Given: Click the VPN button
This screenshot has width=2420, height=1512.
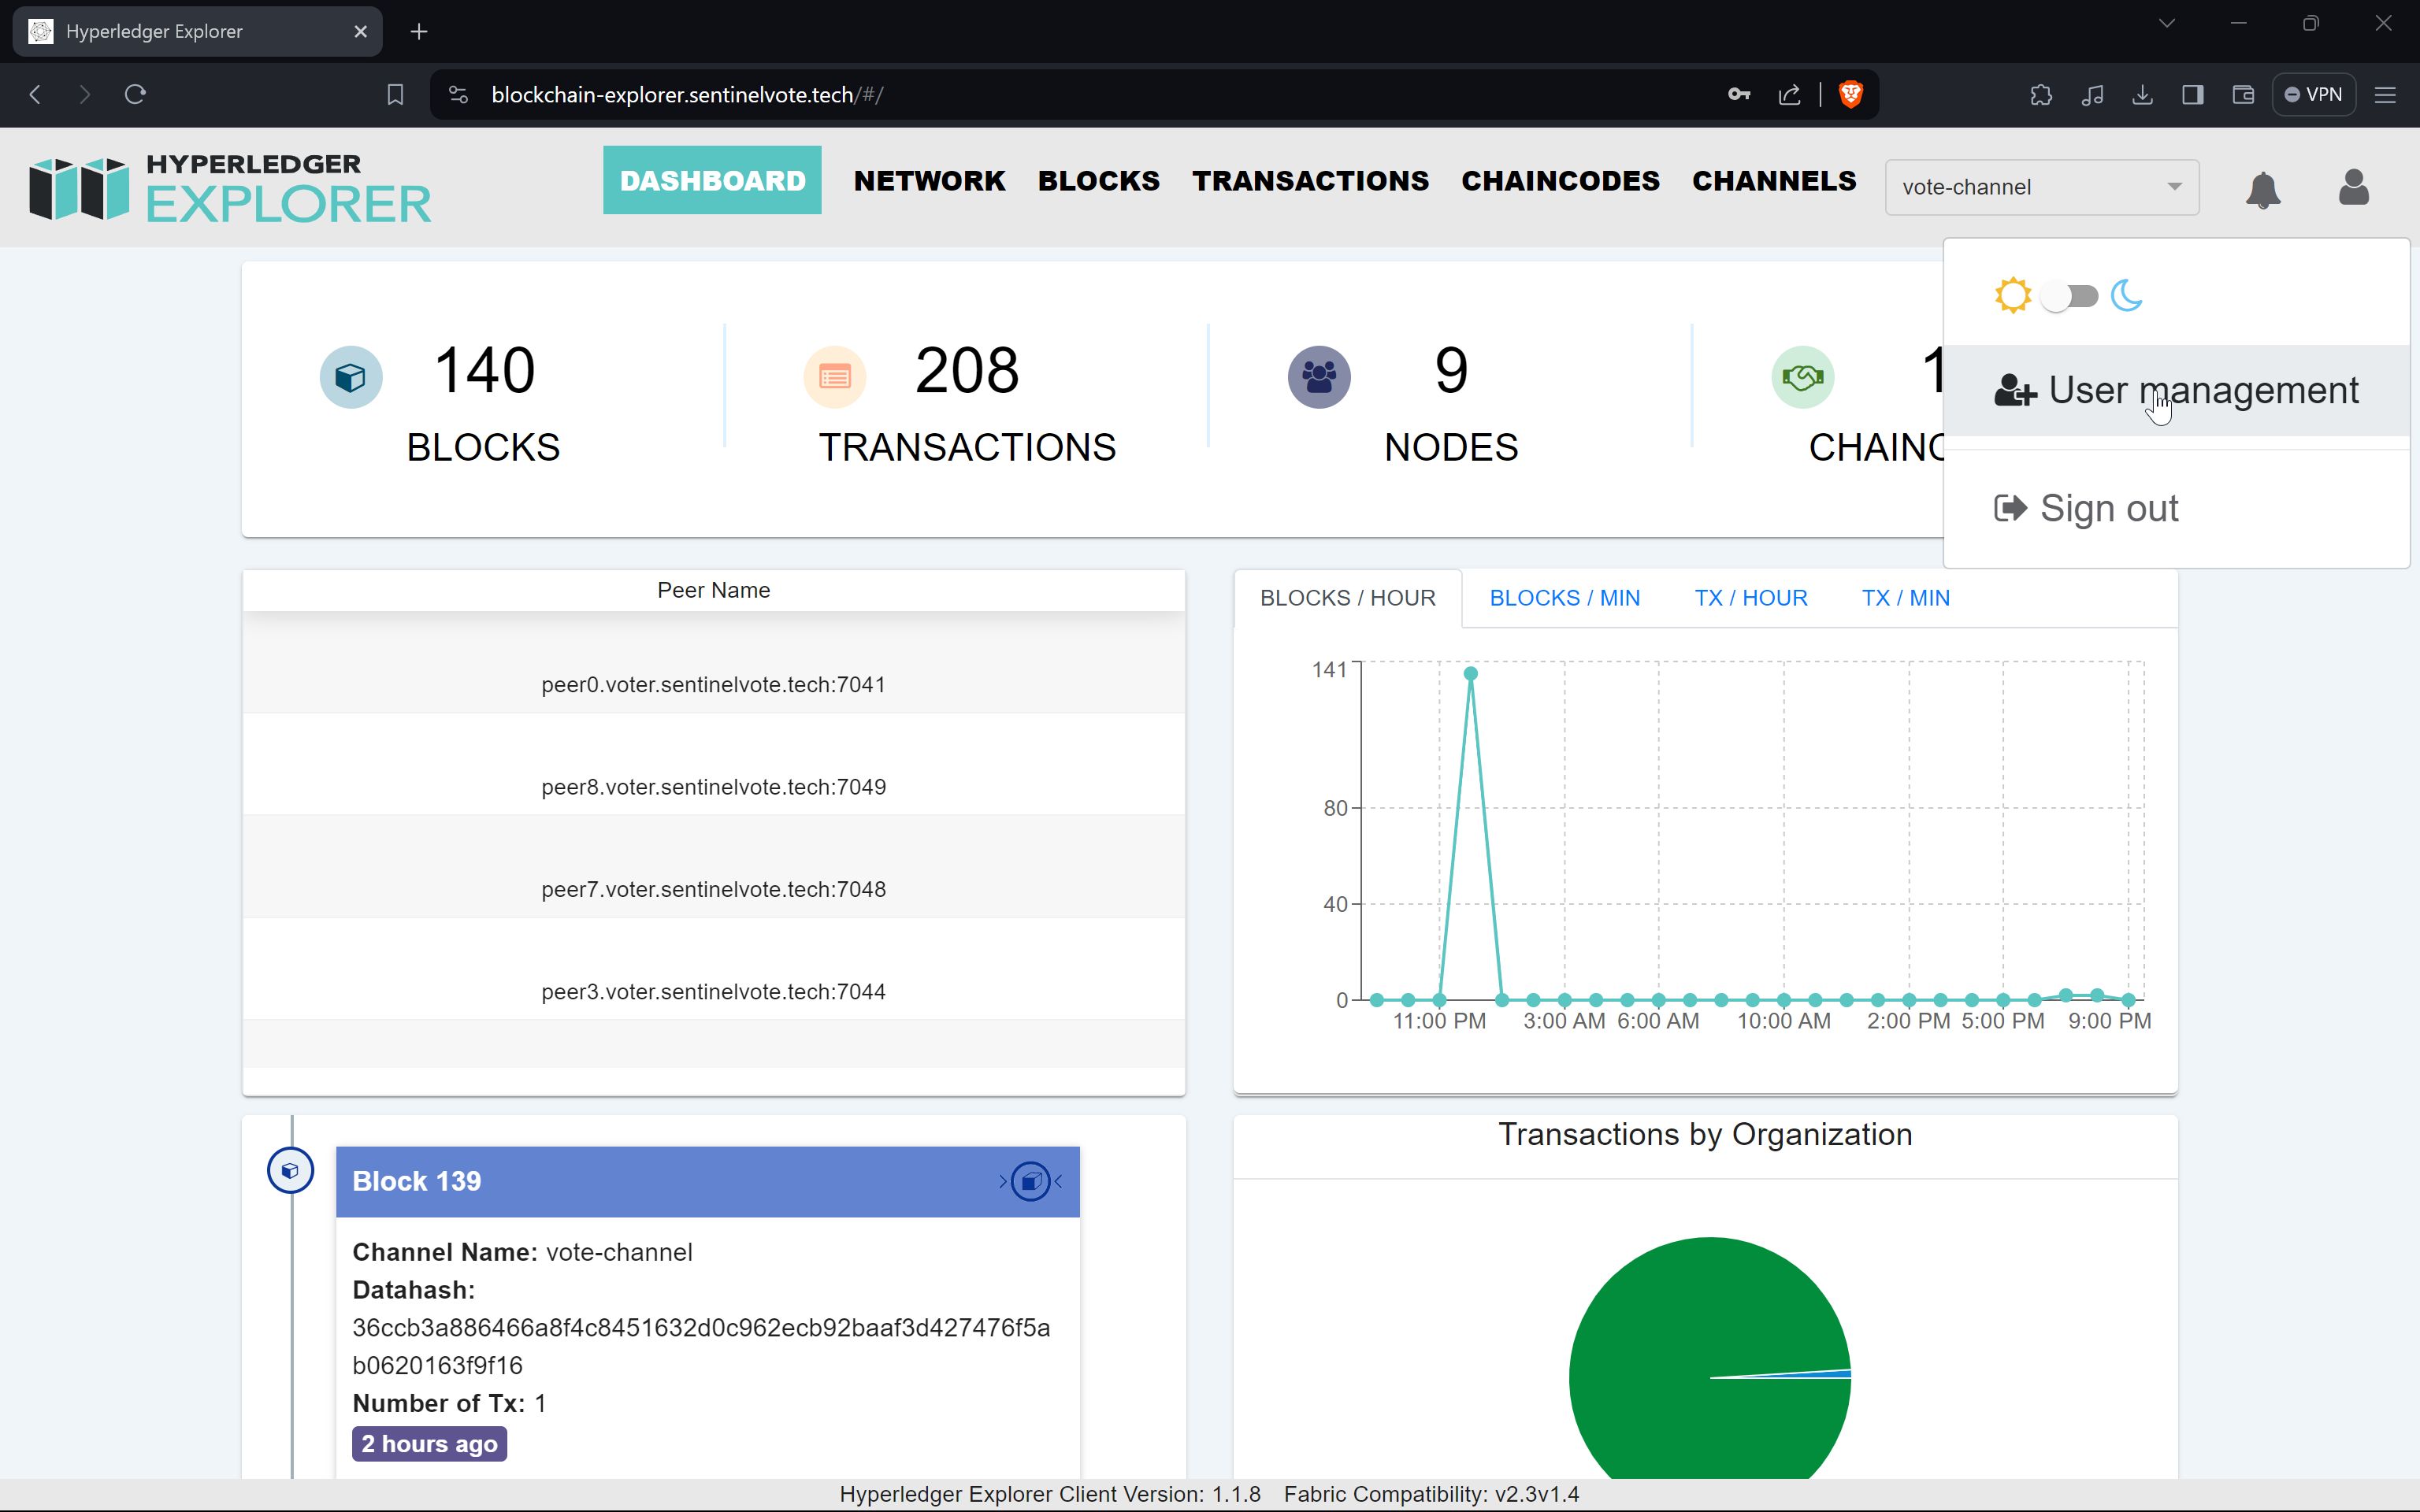Looking at the screenshot, I should [x=2314, y=95].
